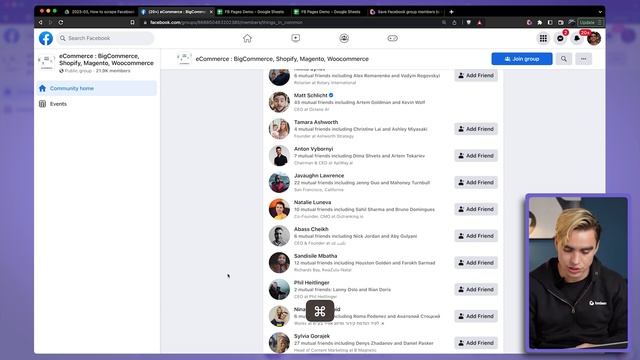Select Community home in sidebar
This screenshot has height=360, width=640.
(x=97, y=88)
